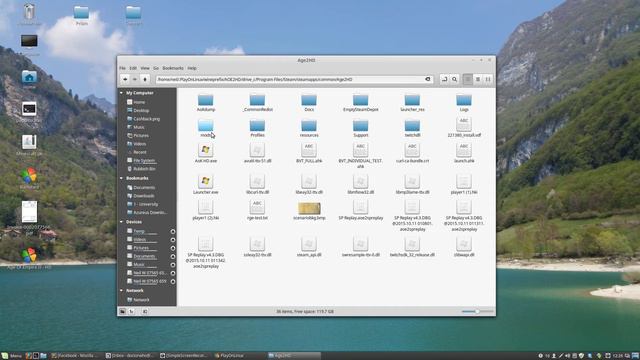This screenshot has height=360, width=640.
Task: Eject the Music device
Action: pos(173,265)
